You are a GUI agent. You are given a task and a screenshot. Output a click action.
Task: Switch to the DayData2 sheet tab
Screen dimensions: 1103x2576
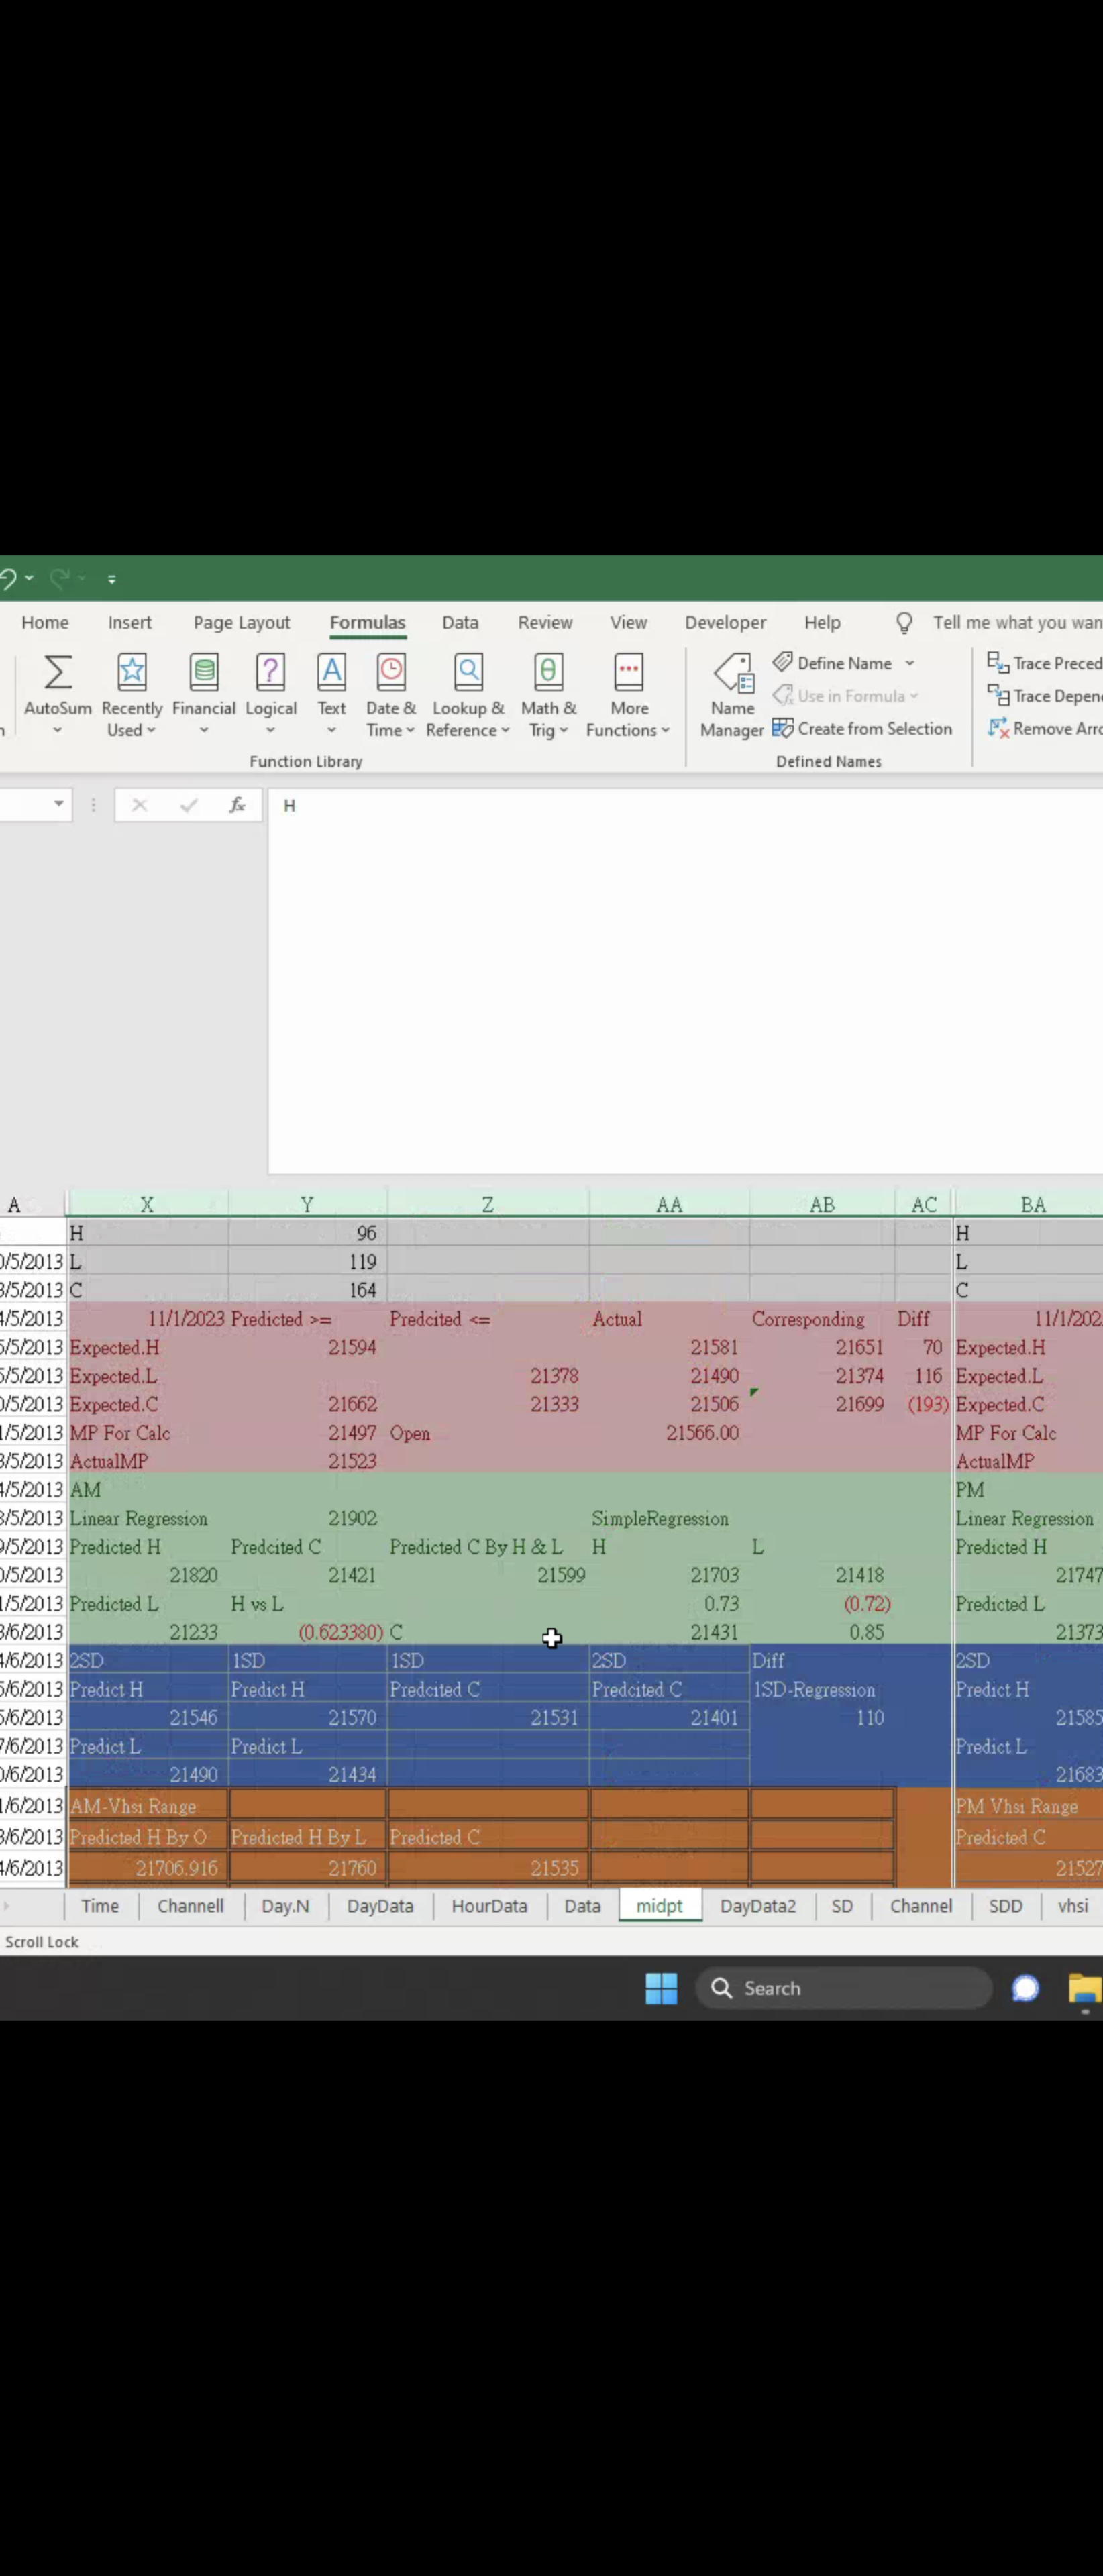[x=757, y=1906]
